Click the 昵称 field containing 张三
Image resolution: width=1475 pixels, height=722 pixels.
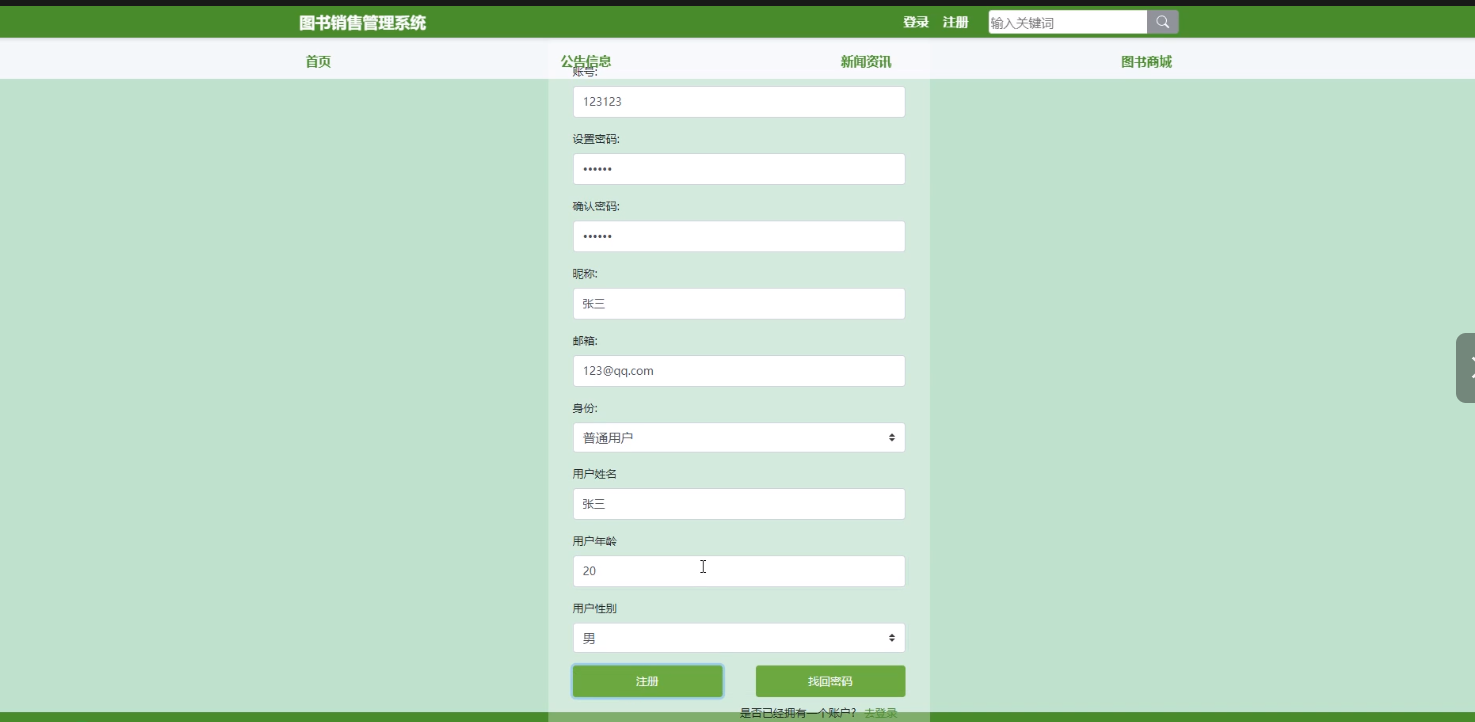739,304
